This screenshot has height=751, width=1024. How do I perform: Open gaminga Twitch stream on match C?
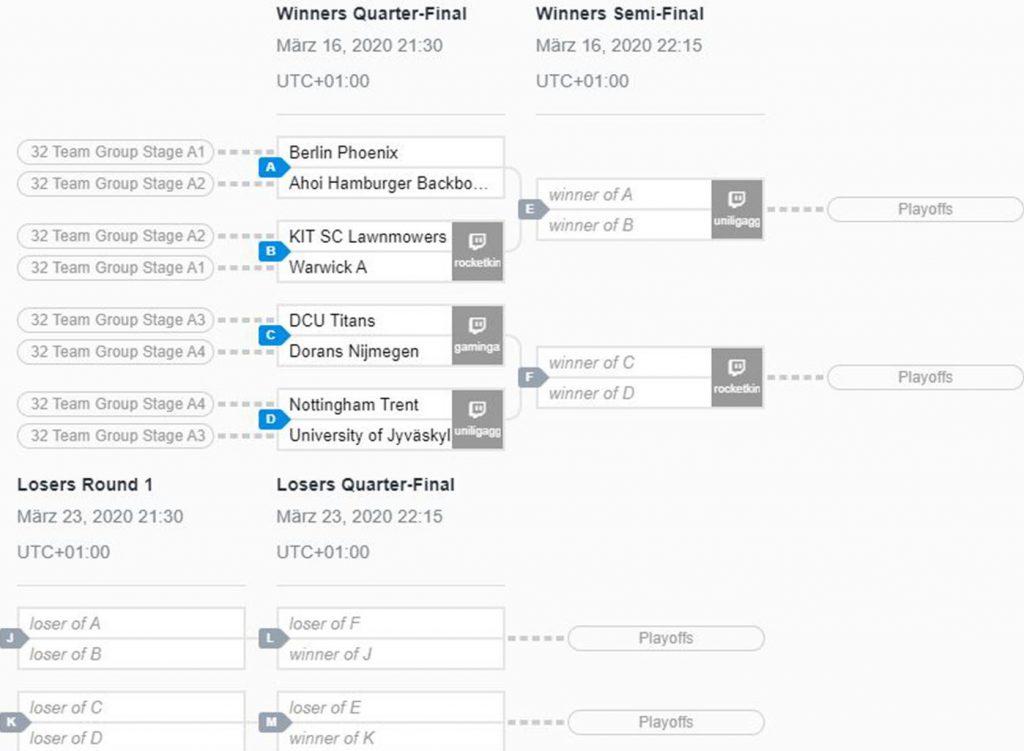point(477,335)
